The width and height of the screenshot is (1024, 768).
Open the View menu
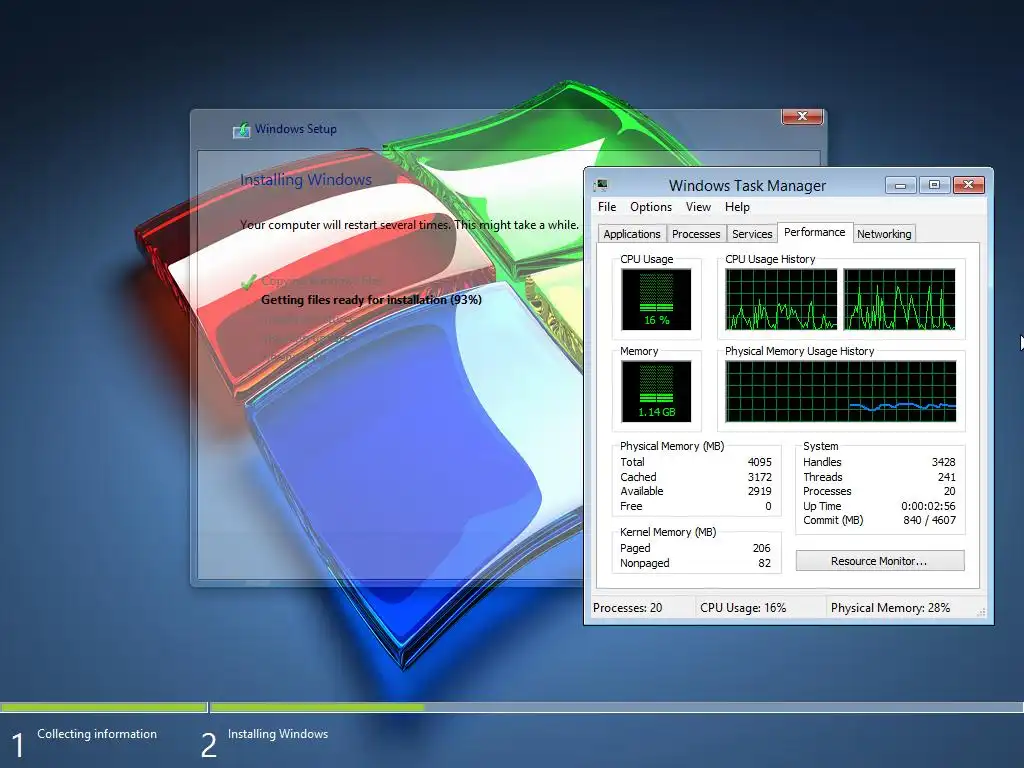coord(698,207)
